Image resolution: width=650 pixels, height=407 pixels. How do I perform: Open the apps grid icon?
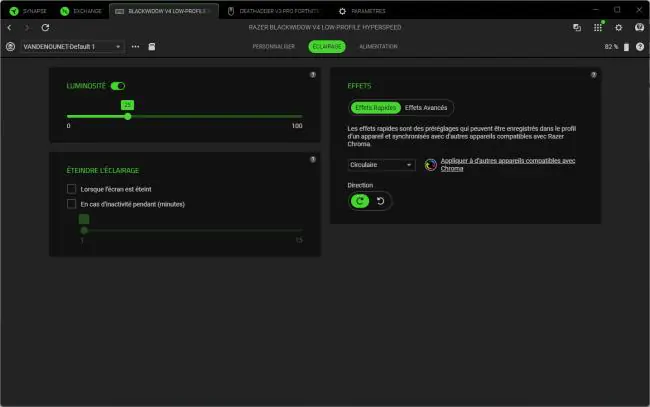597,27
